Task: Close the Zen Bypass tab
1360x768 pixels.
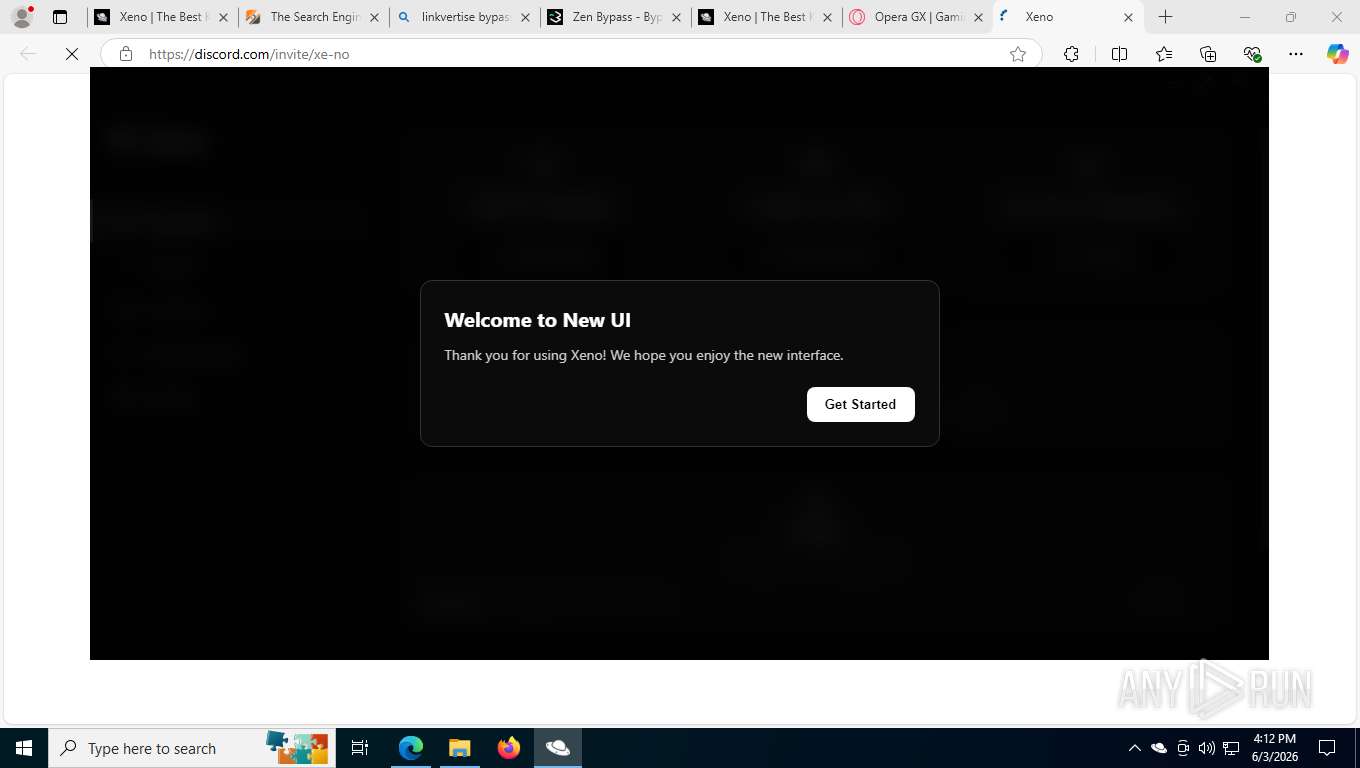Action: (x=676, y=17)
